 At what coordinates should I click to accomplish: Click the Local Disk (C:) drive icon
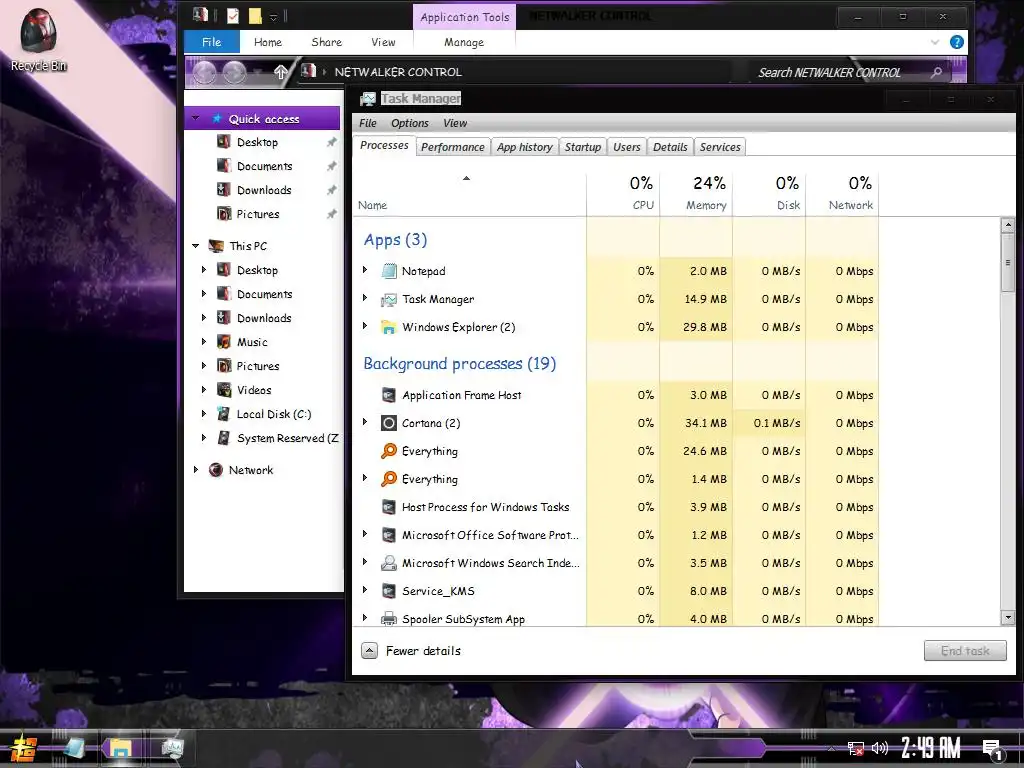(x=223, y=413)
